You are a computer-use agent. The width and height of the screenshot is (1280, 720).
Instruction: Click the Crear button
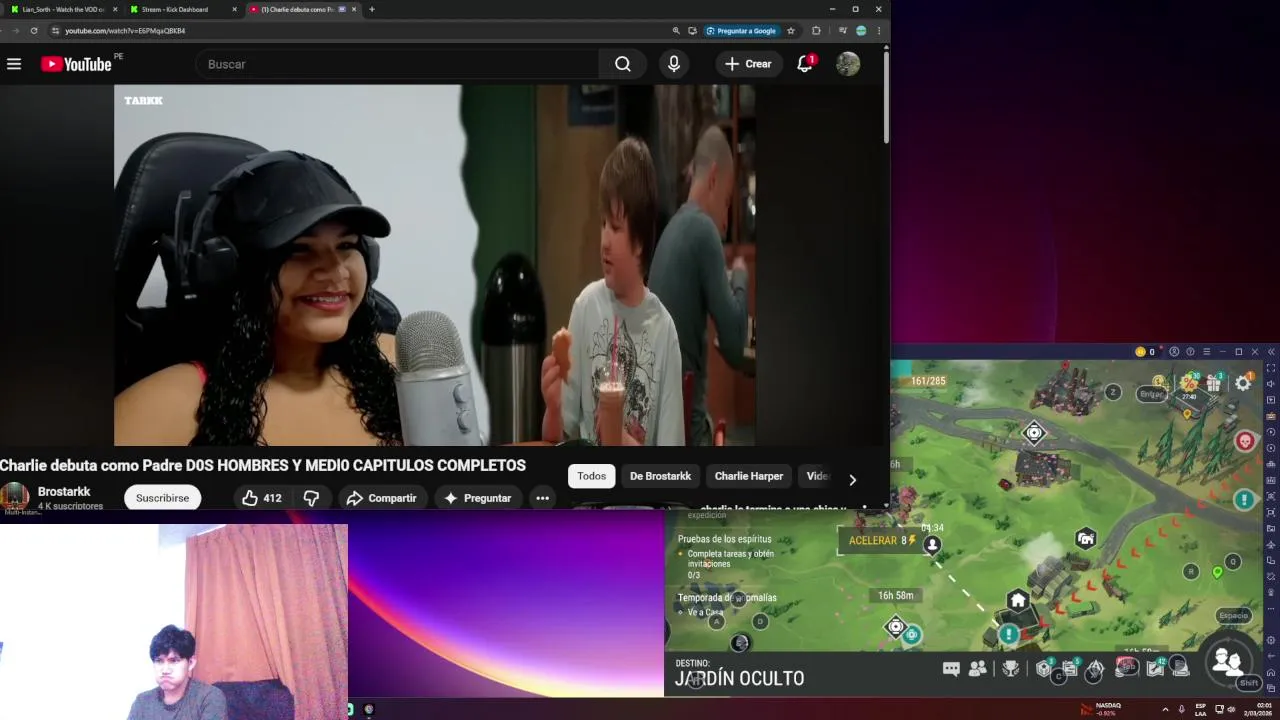tap(748, 64)
